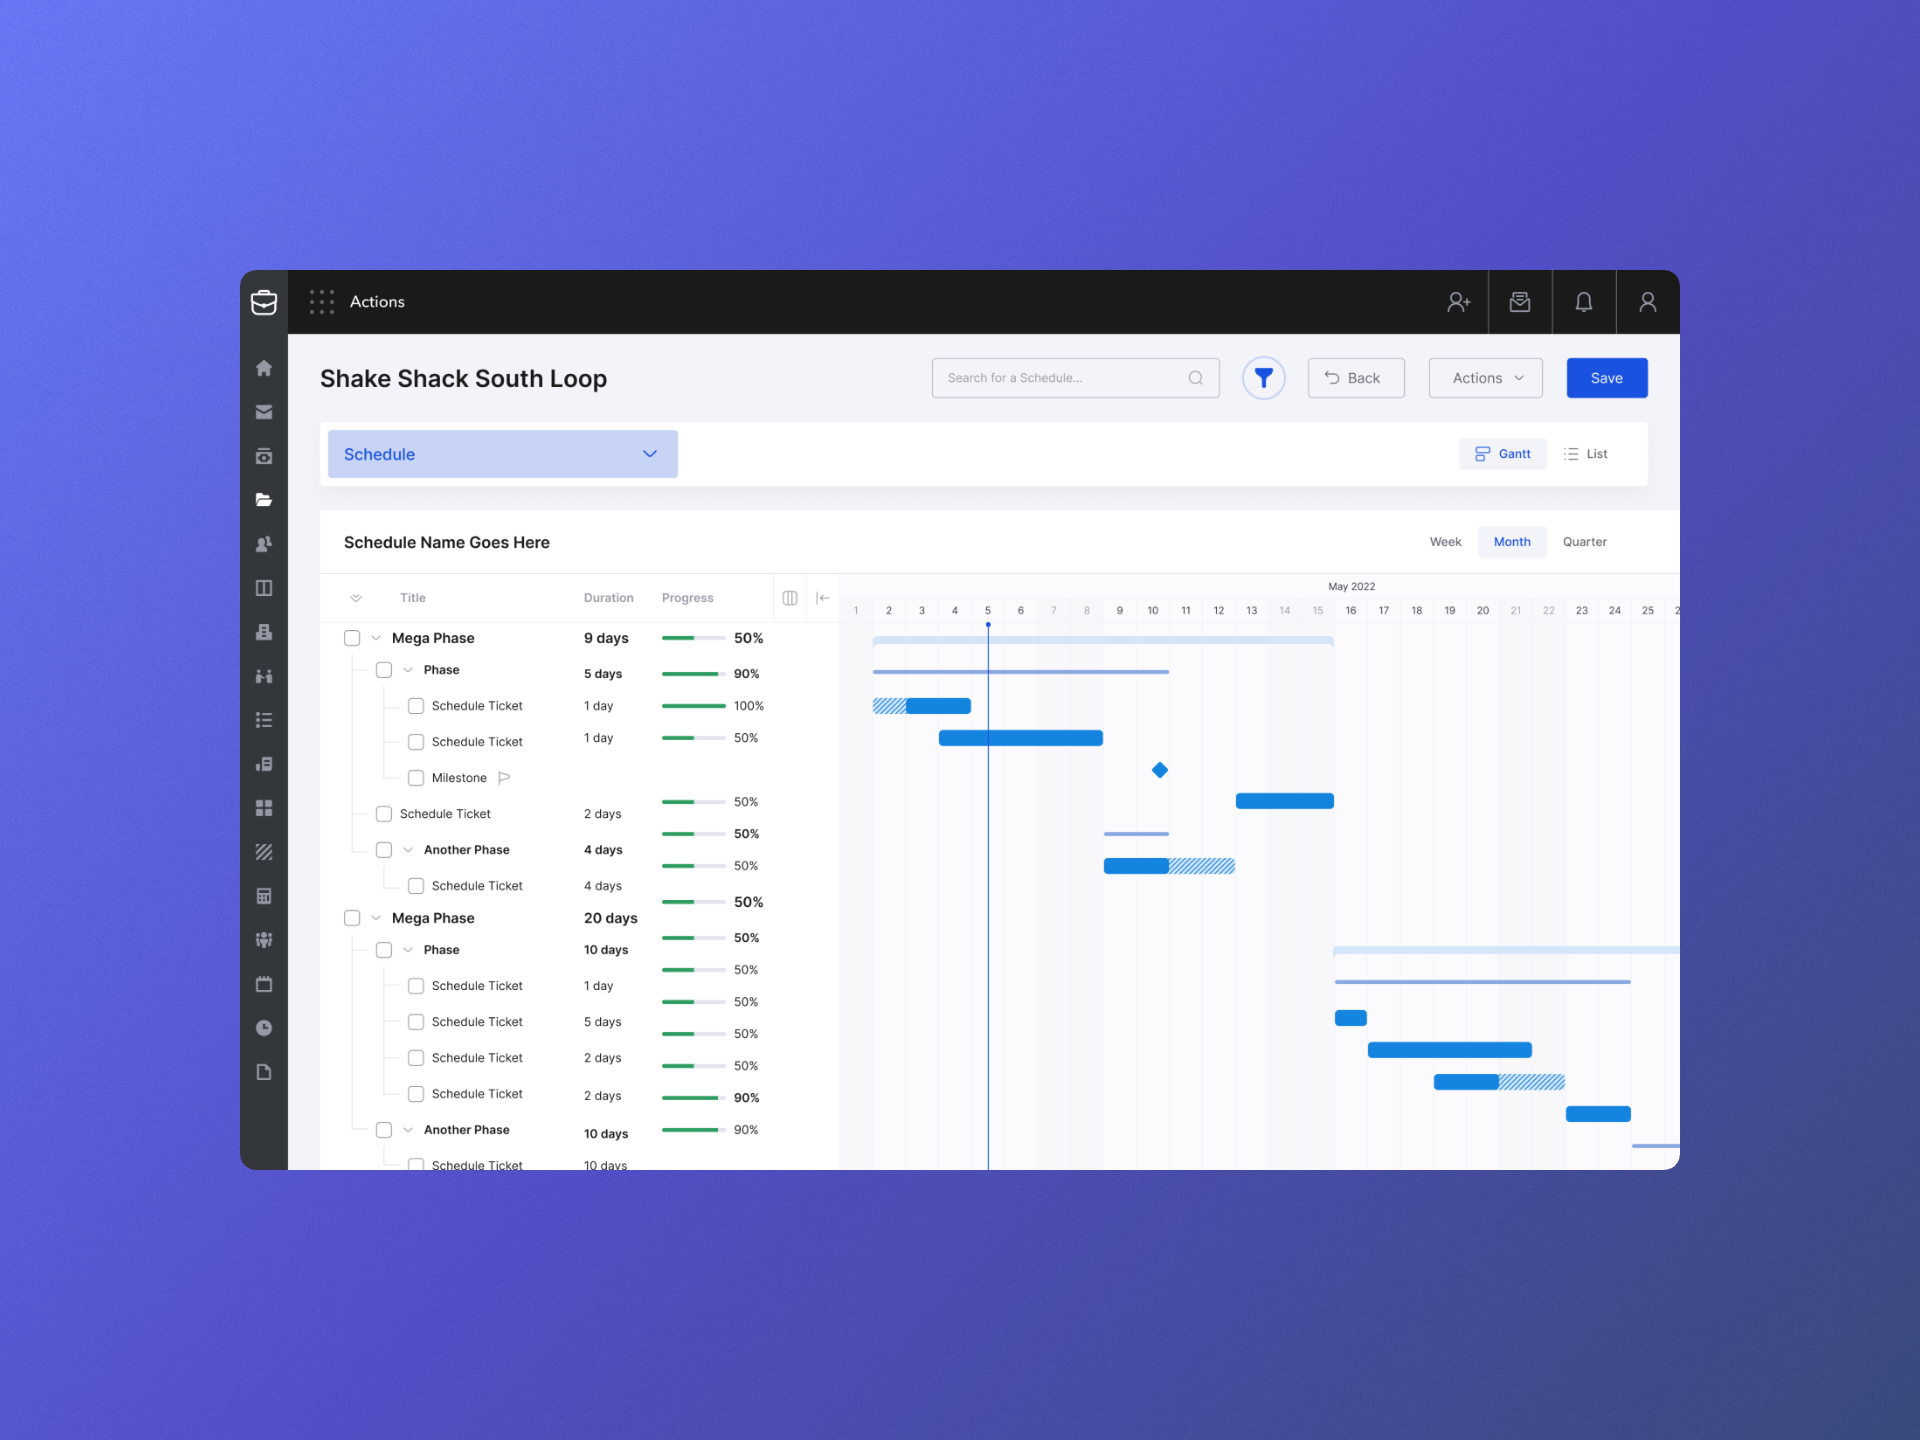Image resolution: width=1920 pixels, height=1440 pixels.
Task: Click the collapse columns arrow on Gantt divider
Action: pos(822,597)
